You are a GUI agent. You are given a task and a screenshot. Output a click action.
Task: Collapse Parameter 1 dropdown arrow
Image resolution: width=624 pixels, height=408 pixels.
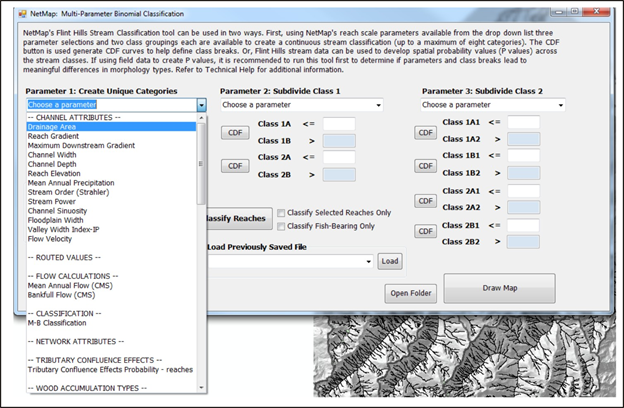coord(202,105)
